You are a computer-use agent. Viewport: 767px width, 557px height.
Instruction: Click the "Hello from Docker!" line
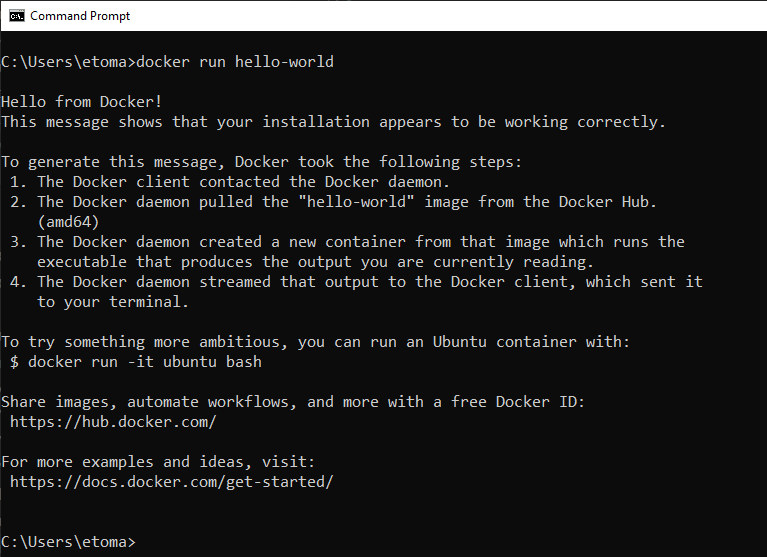pyautogui.click(x=82, y=102)
